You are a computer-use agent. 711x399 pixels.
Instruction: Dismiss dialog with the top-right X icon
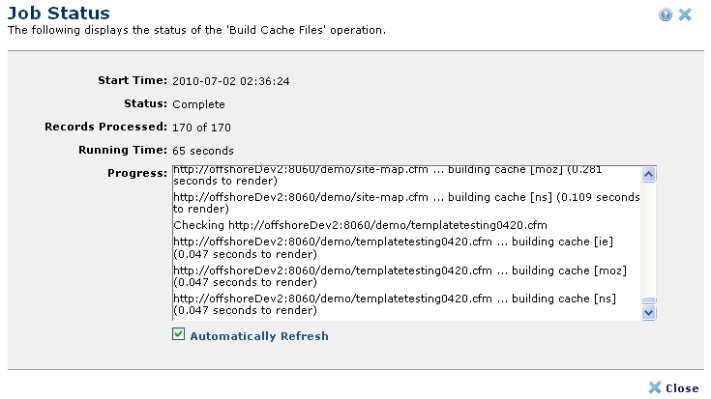(685, 15)
